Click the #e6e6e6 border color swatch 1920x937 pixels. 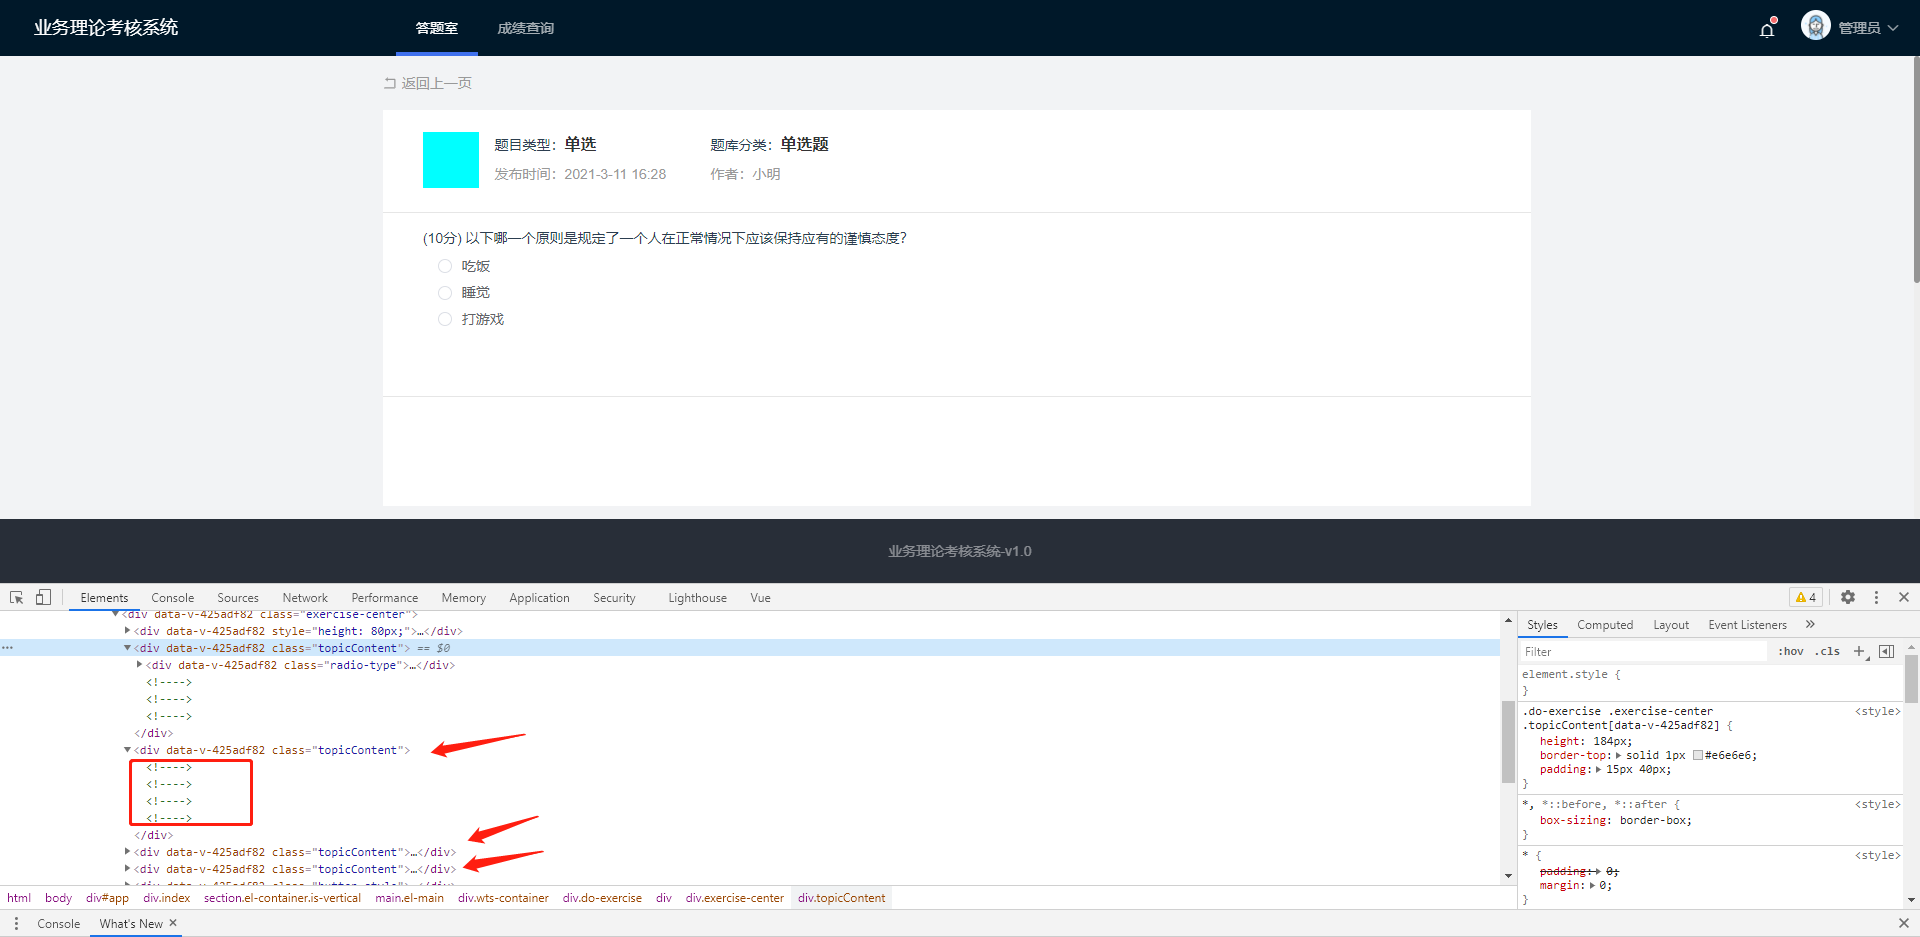coord(1698,755)
